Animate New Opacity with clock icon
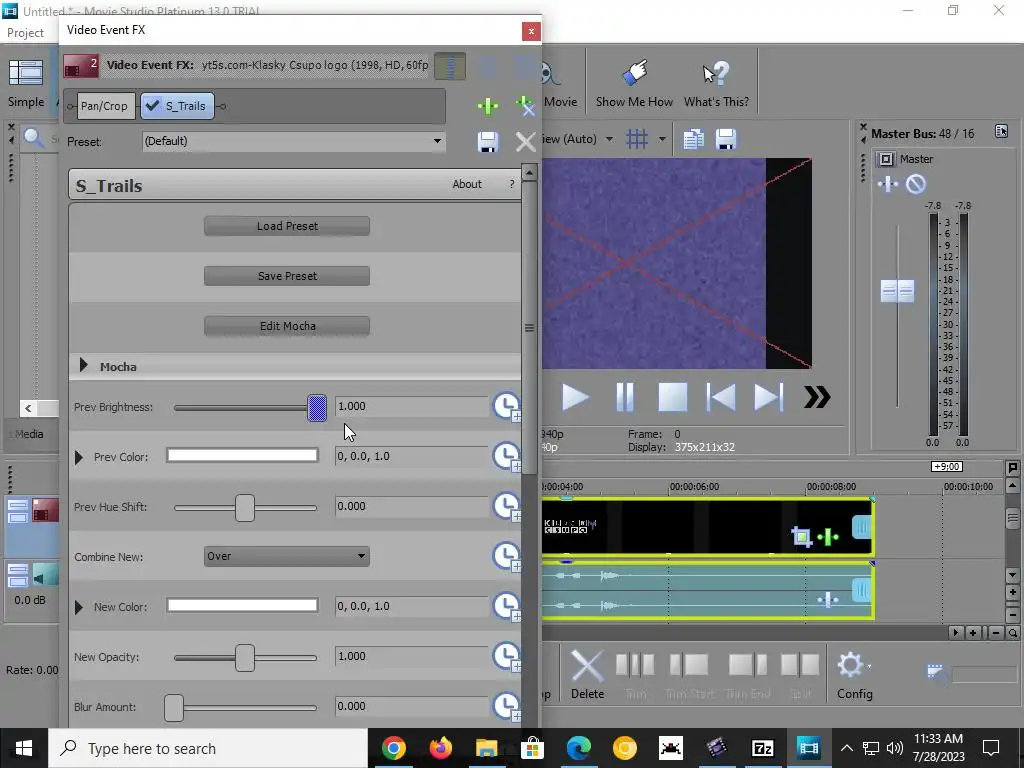Screen dimensions: 1024x768 click(x=506, y=656)
